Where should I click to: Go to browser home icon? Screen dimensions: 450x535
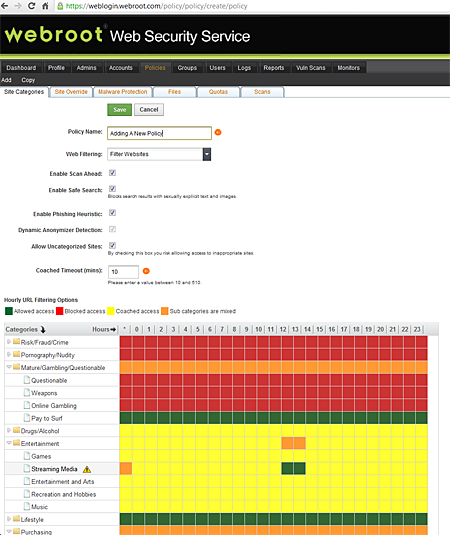pos(45,6)
